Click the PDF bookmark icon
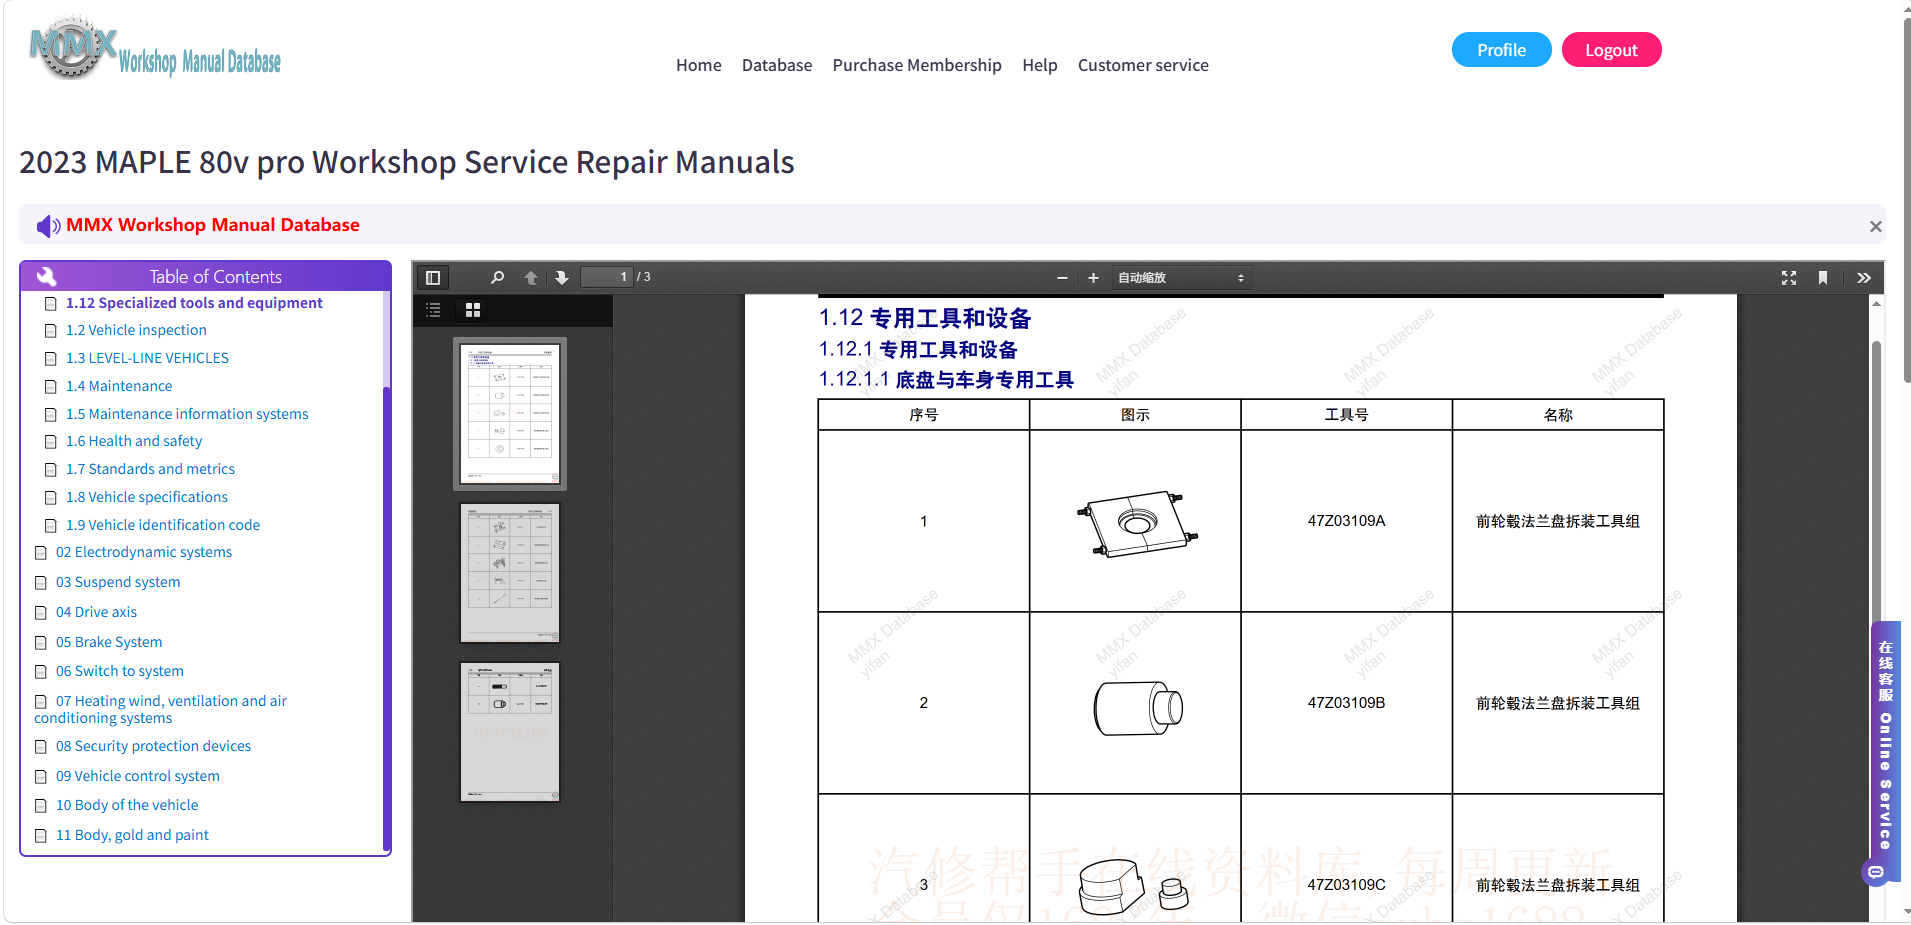This screenshot has height=925, width=1911. (x=1823, y=278)
